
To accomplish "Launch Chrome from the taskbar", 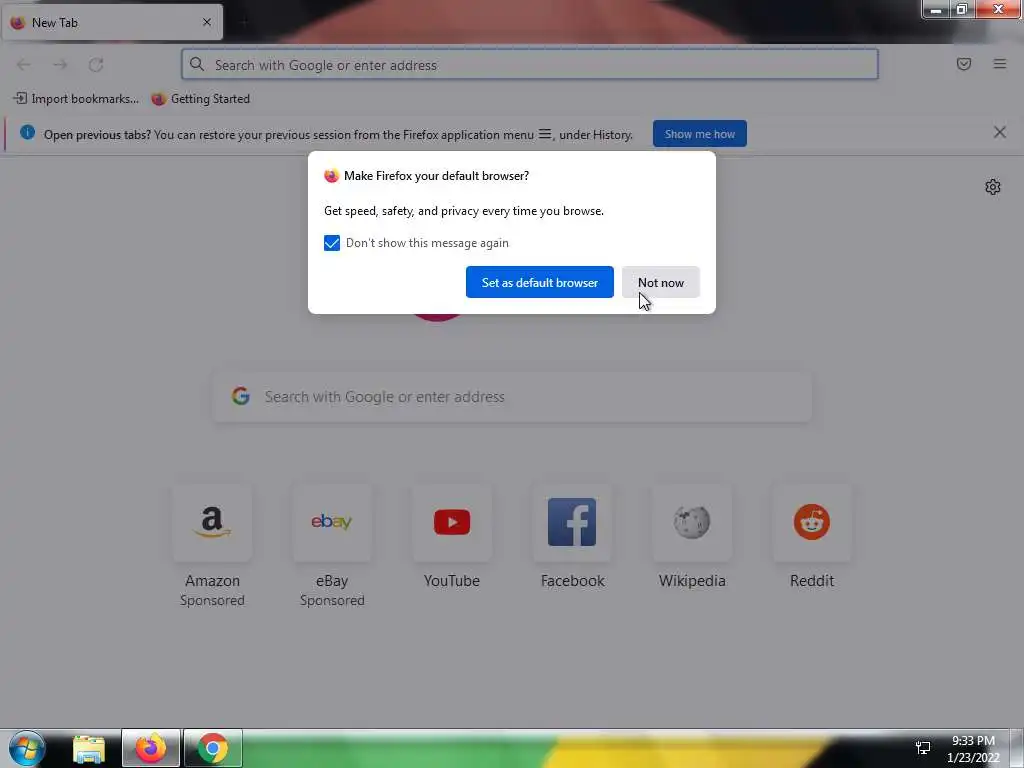I will (x=213, y=748).
